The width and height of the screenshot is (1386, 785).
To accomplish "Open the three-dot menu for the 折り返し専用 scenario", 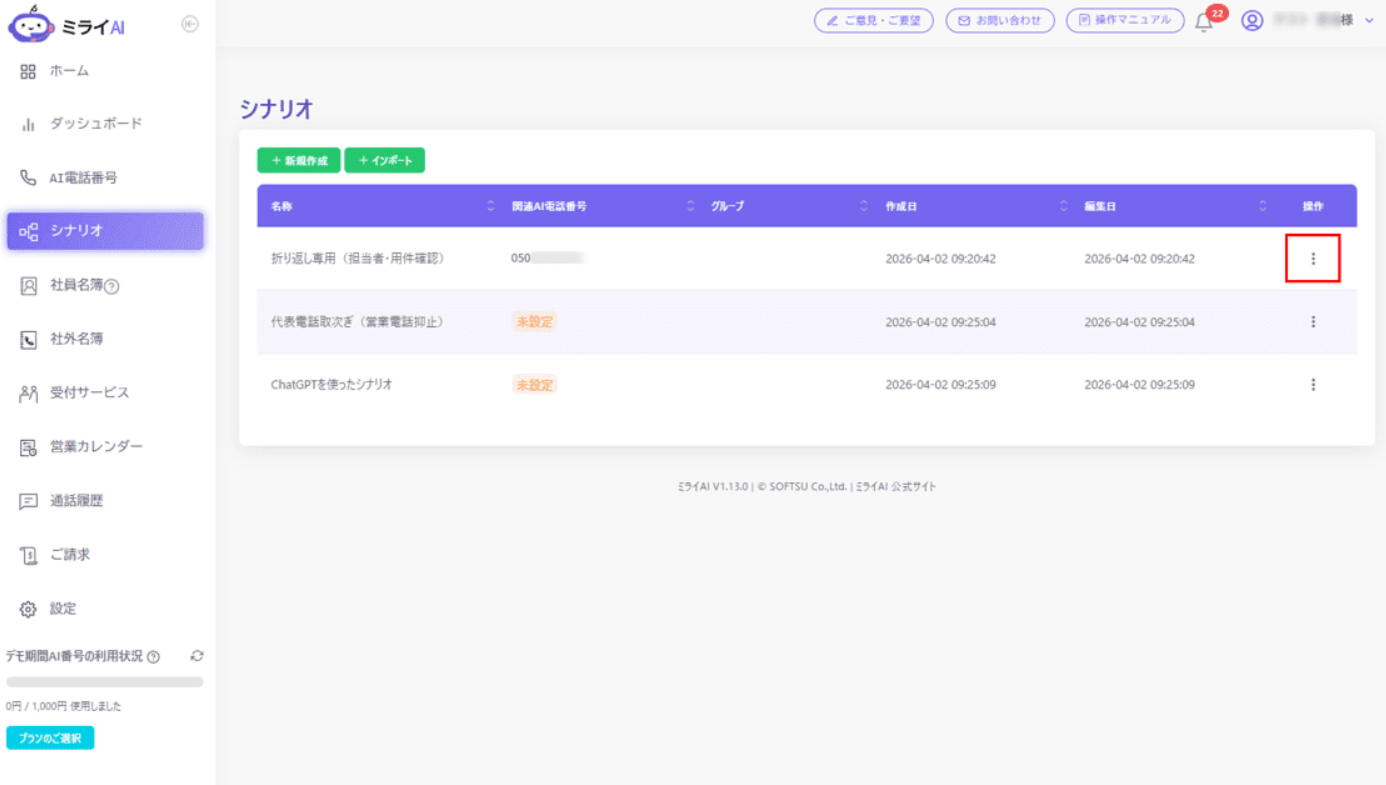I will click(x=1313, y=259).
